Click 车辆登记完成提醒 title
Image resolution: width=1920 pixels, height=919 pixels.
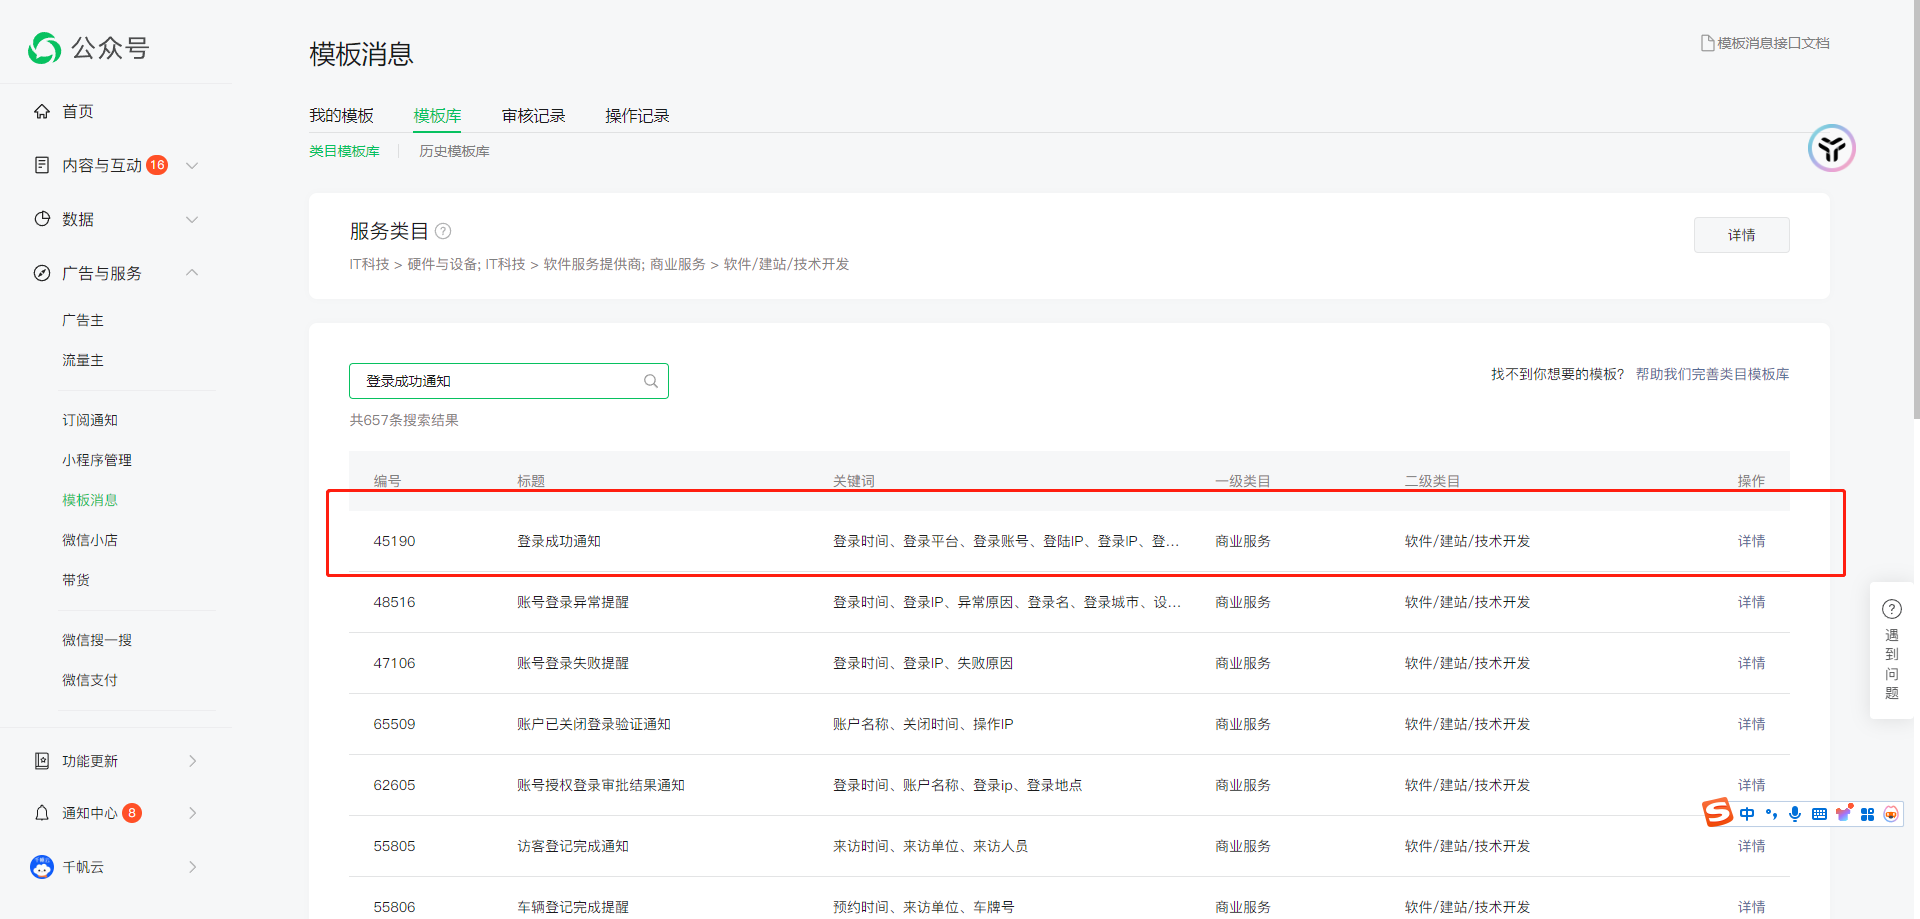[x=573, y=907]
